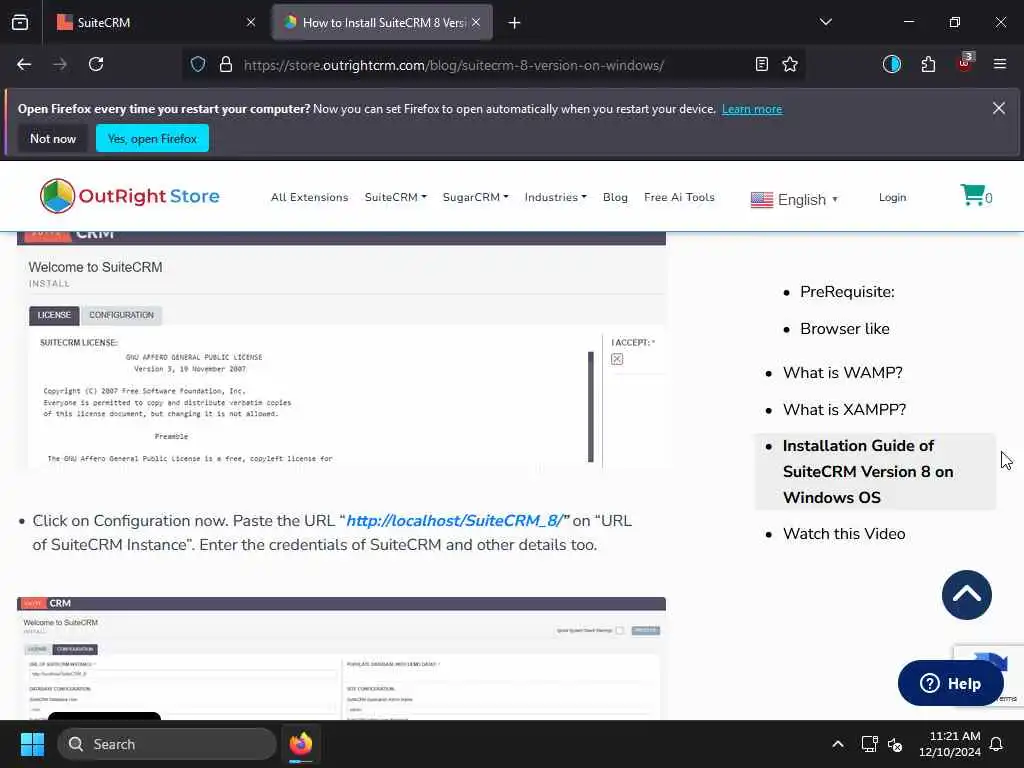Open the network display tray icon
Viewport: 1024px width, 768px height.
pos(869,744)
